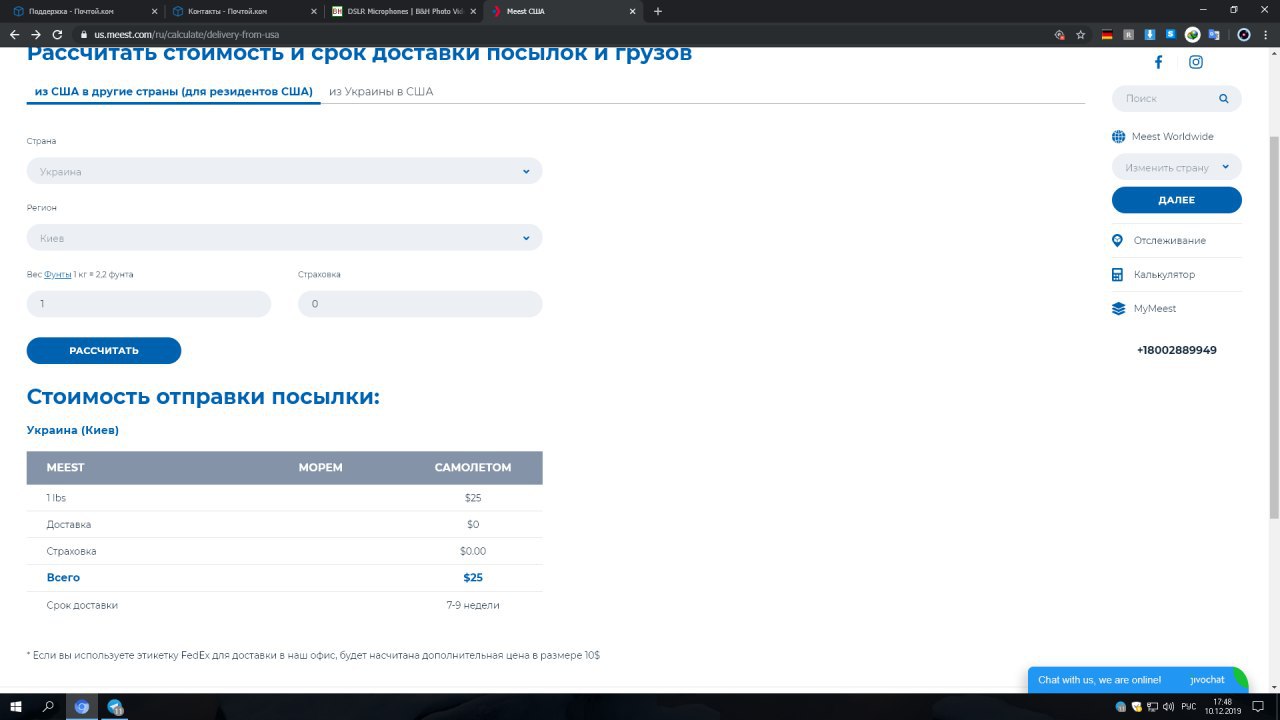Image resolution: width=1280 pixels, height=720 pixels.
Task: Select из США в другие страны tab
Action: point(174,91)
